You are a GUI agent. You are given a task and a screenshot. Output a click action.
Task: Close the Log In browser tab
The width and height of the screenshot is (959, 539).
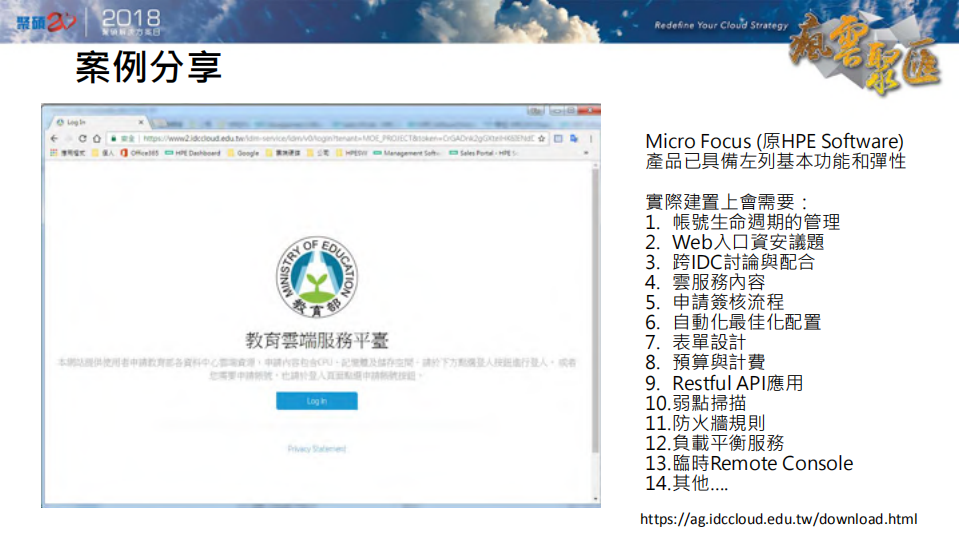141,122
